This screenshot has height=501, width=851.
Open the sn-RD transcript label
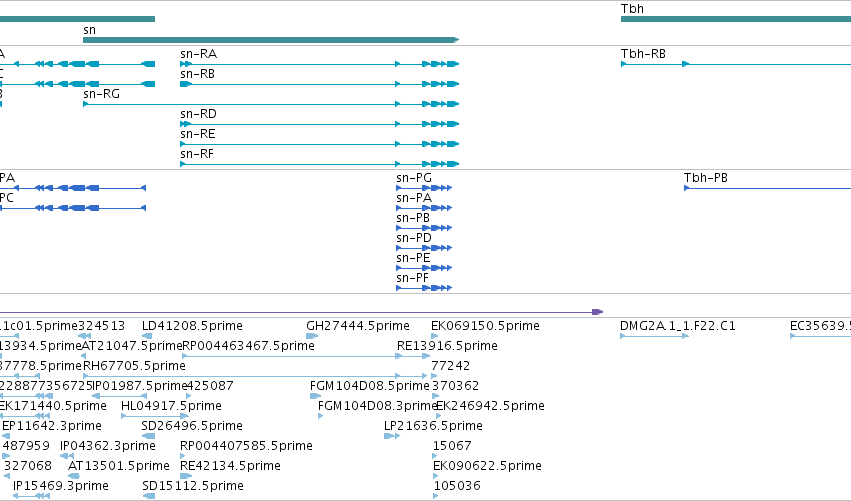(x=199, y=114)
